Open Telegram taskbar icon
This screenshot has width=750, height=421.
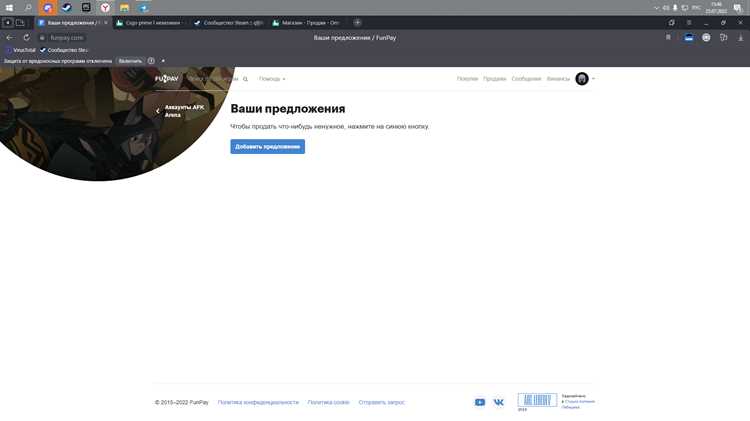143,8
